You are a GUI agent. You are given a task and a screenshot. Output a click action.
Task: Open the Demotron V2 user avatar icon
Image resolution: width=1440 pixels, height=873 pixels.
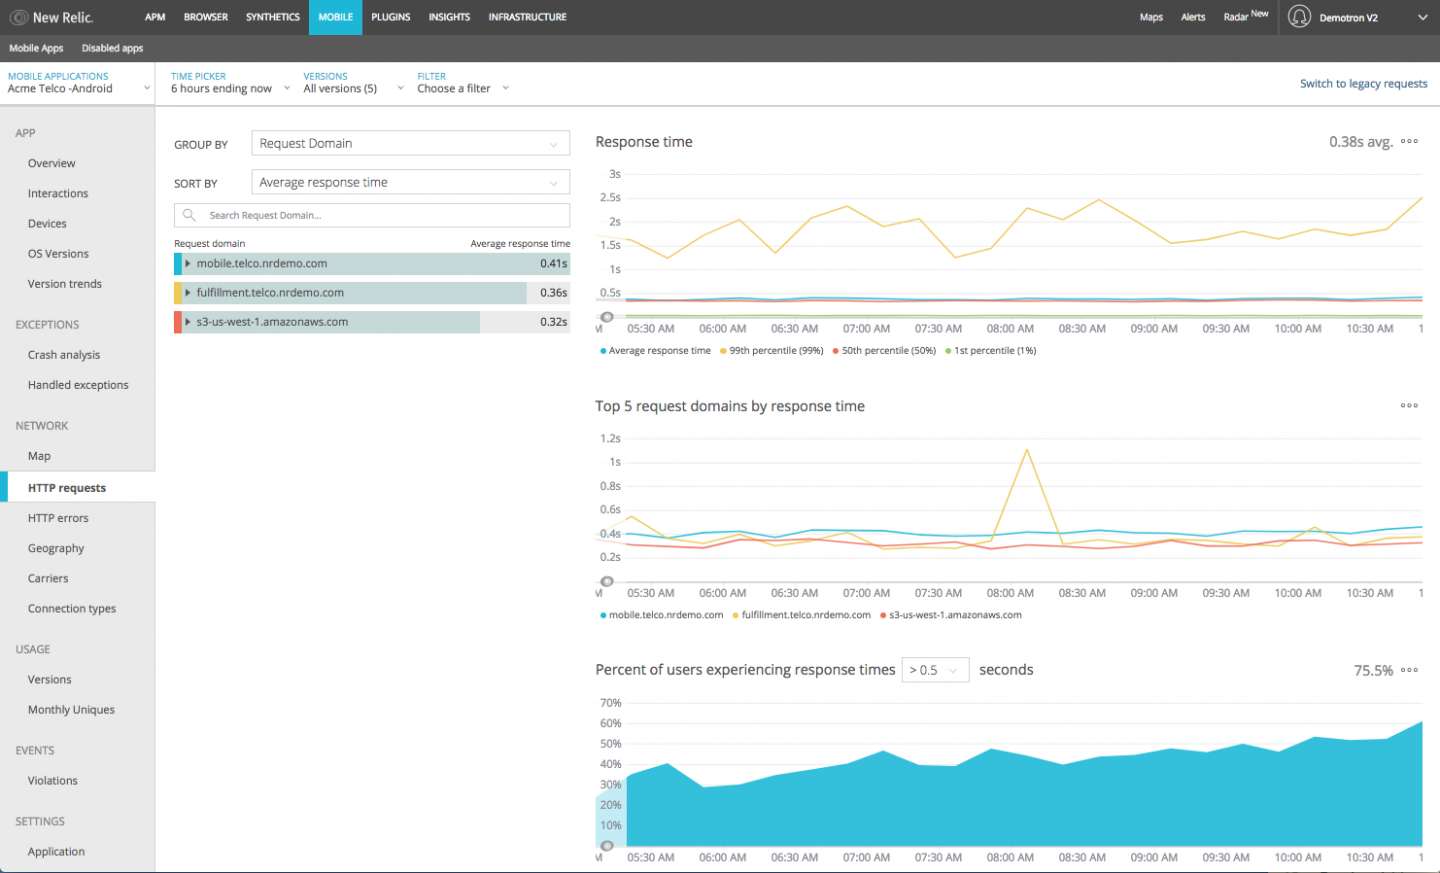coord(1299,17)
